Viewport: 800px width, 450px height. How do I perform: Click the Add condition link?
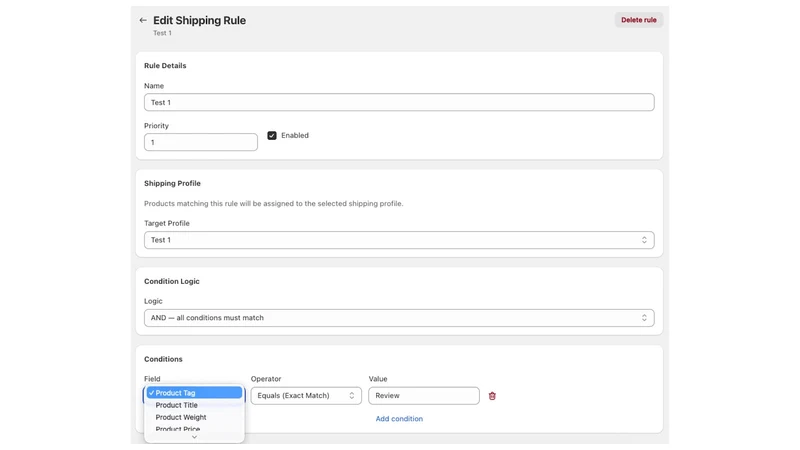[399, 419]
